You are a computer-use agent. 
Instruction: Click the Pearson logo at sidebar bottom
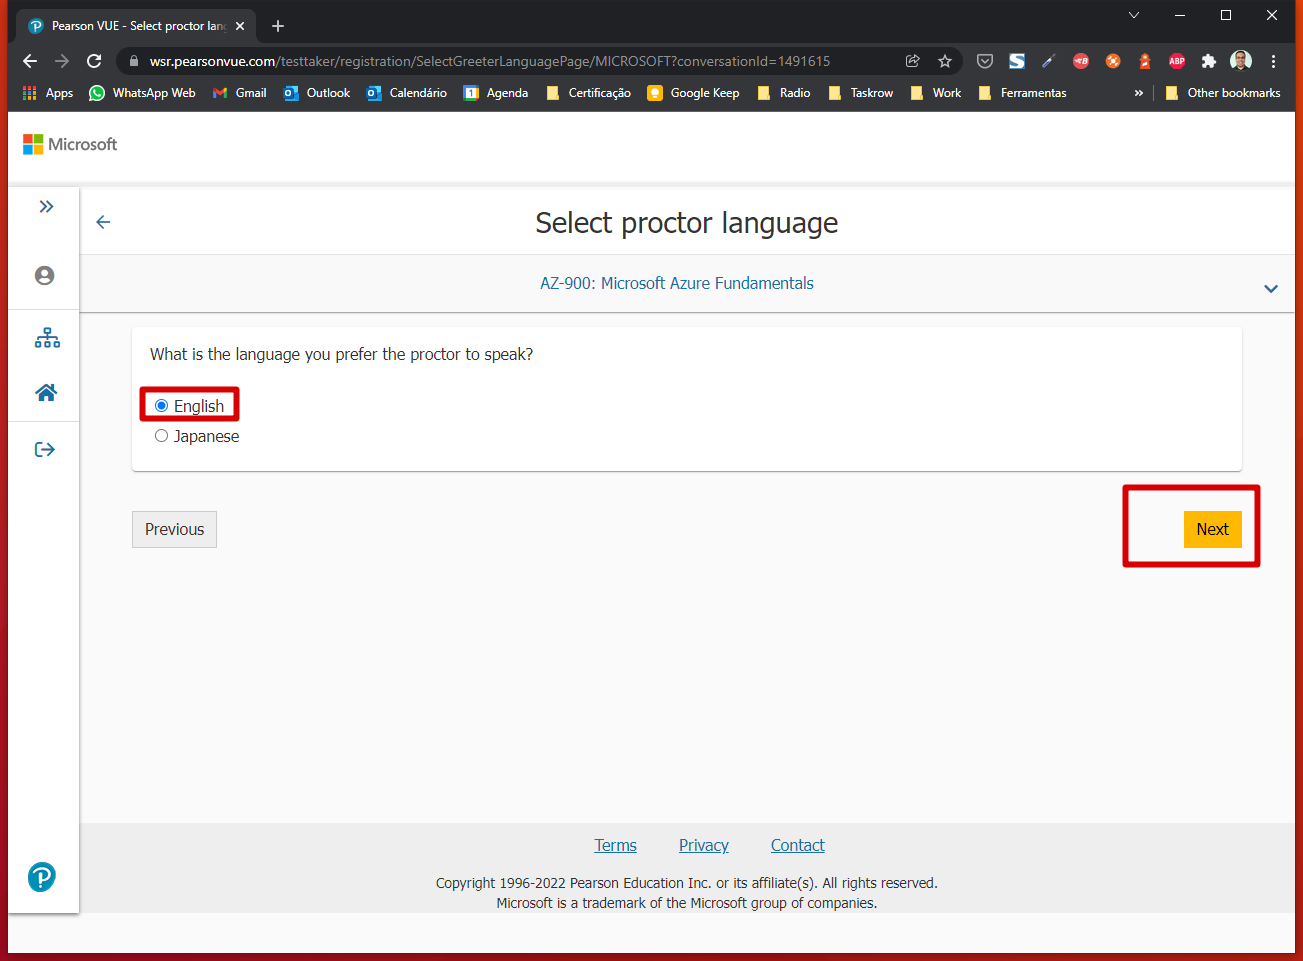click(x=42, y=877)
